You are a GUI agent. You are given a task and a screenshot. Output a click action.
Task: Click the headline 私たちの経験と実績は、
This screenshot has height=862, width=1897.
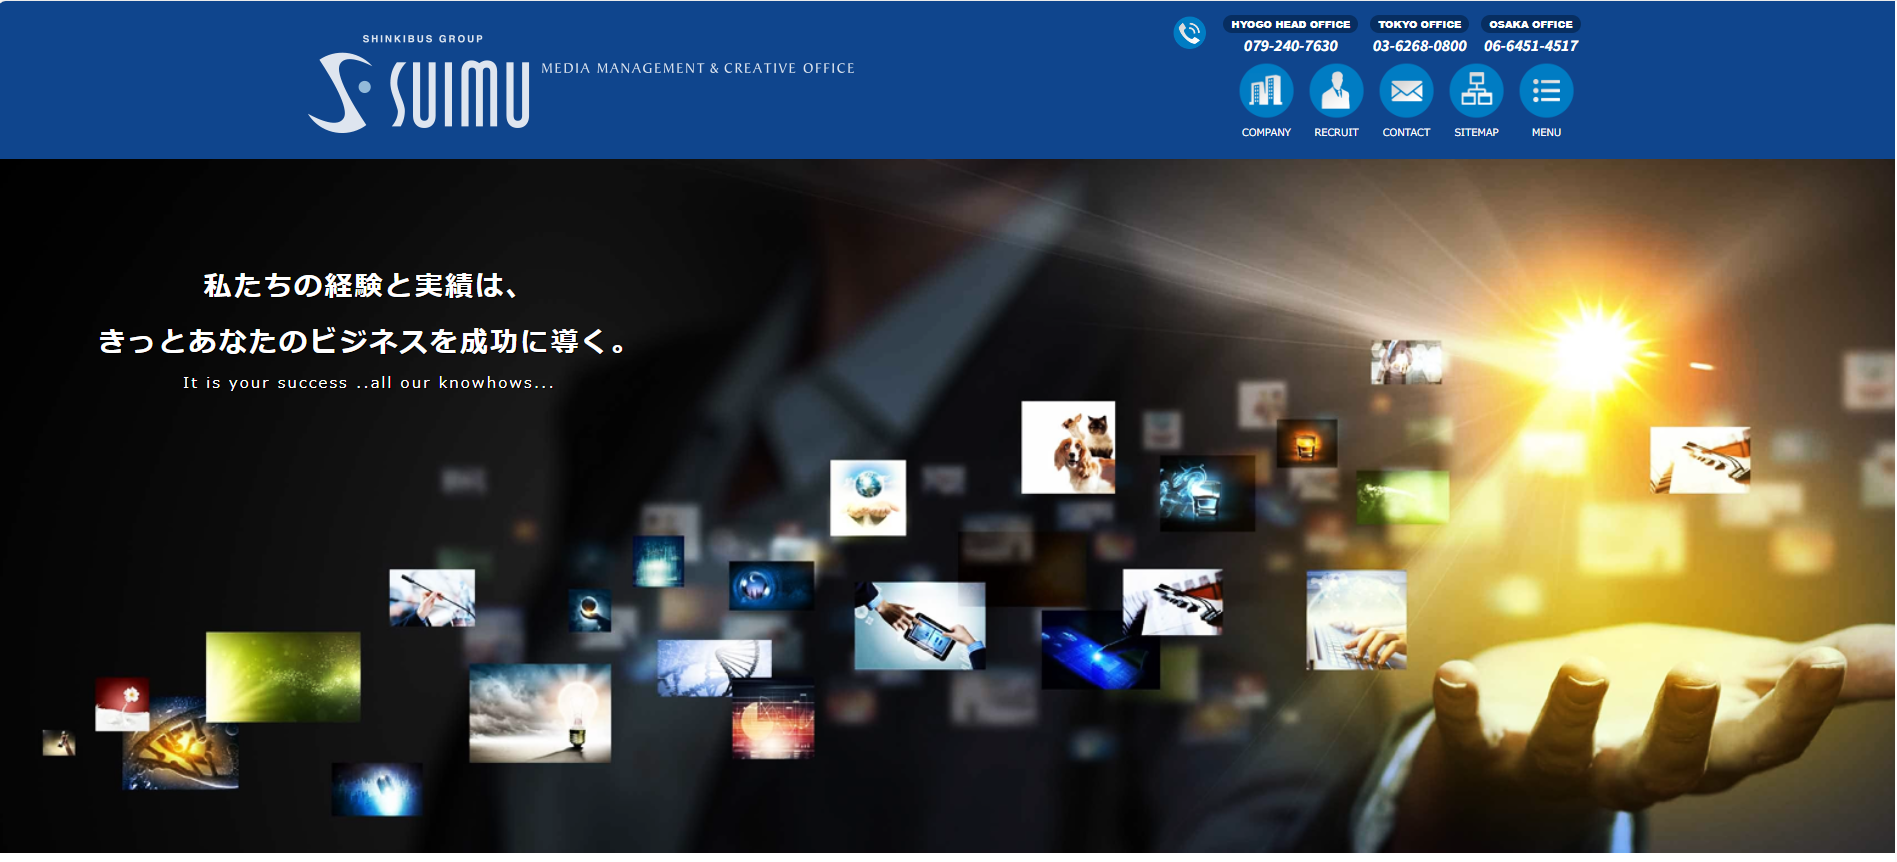360,286
